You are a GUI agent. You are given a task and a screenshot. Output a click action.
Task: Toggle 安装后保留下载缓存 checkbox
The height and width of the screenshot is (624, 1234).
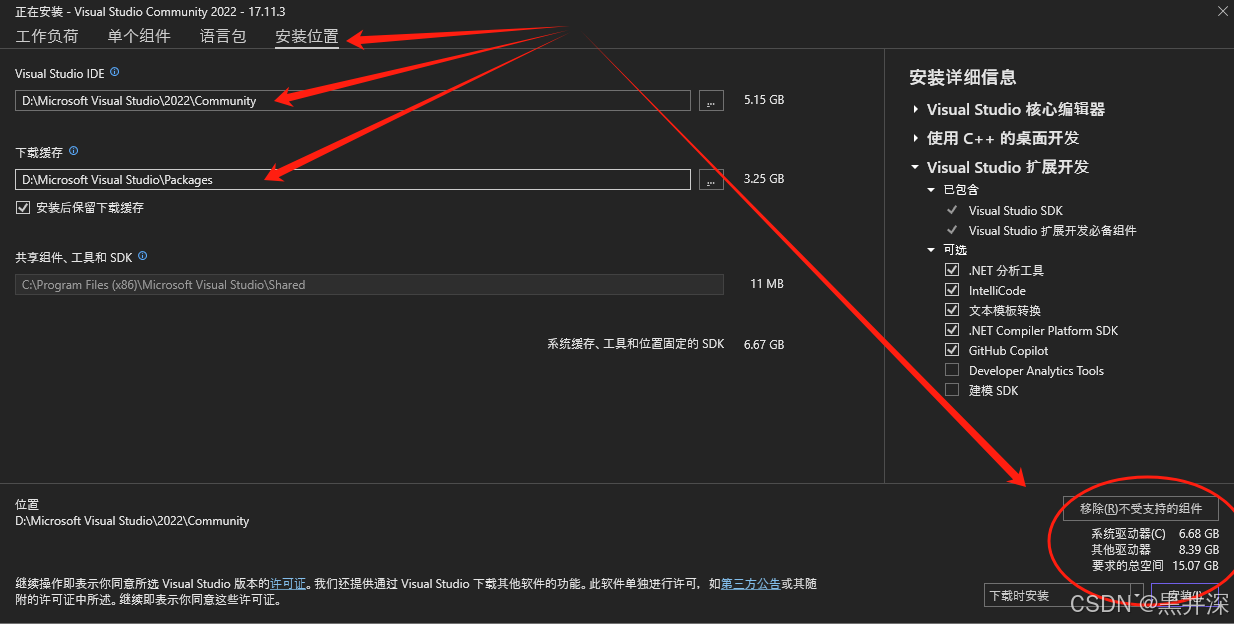23,208
